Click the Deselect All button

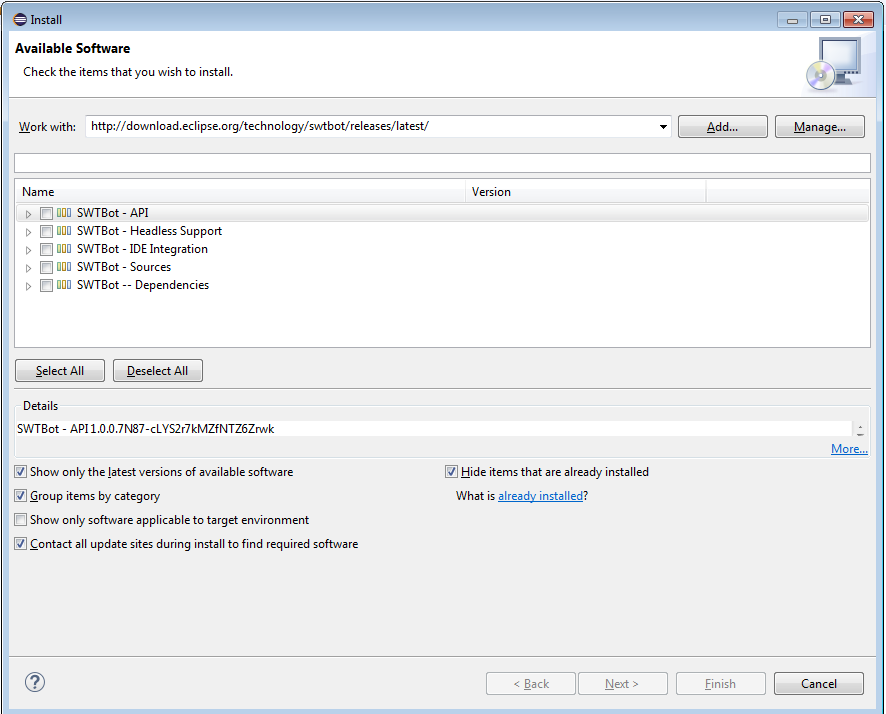pyautogui.click(x=158, y=371)
